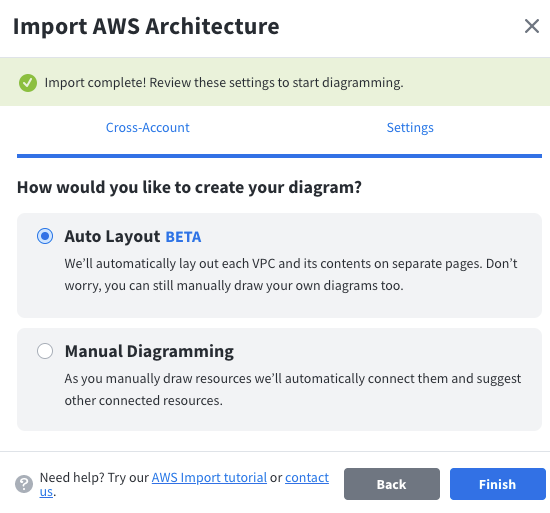Click the Manual Diagramming option title
The height and width of the screenshot is (513, 550).
(x=149, y=351)
